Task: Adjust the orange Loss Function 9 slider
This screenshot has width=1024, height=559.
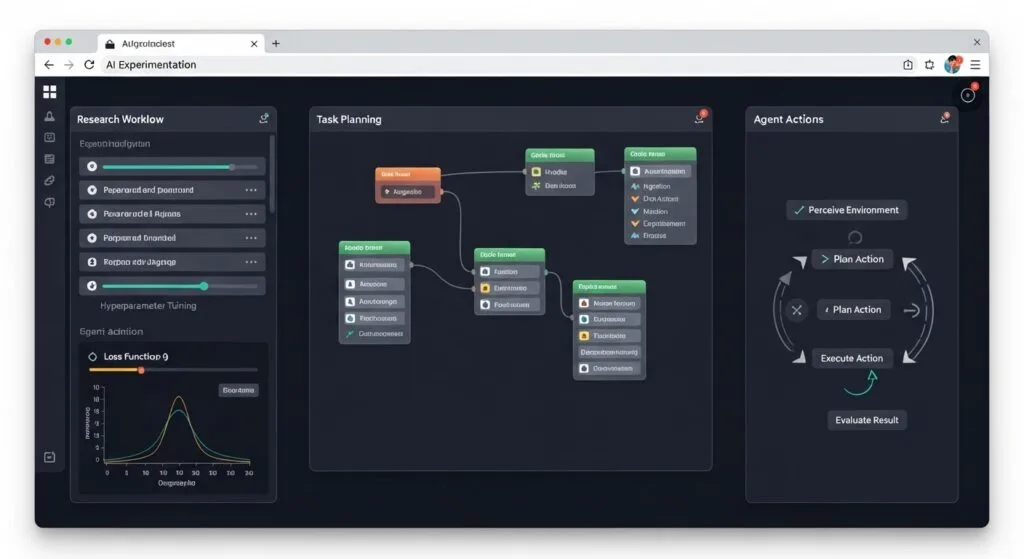Action: [141, 370]
